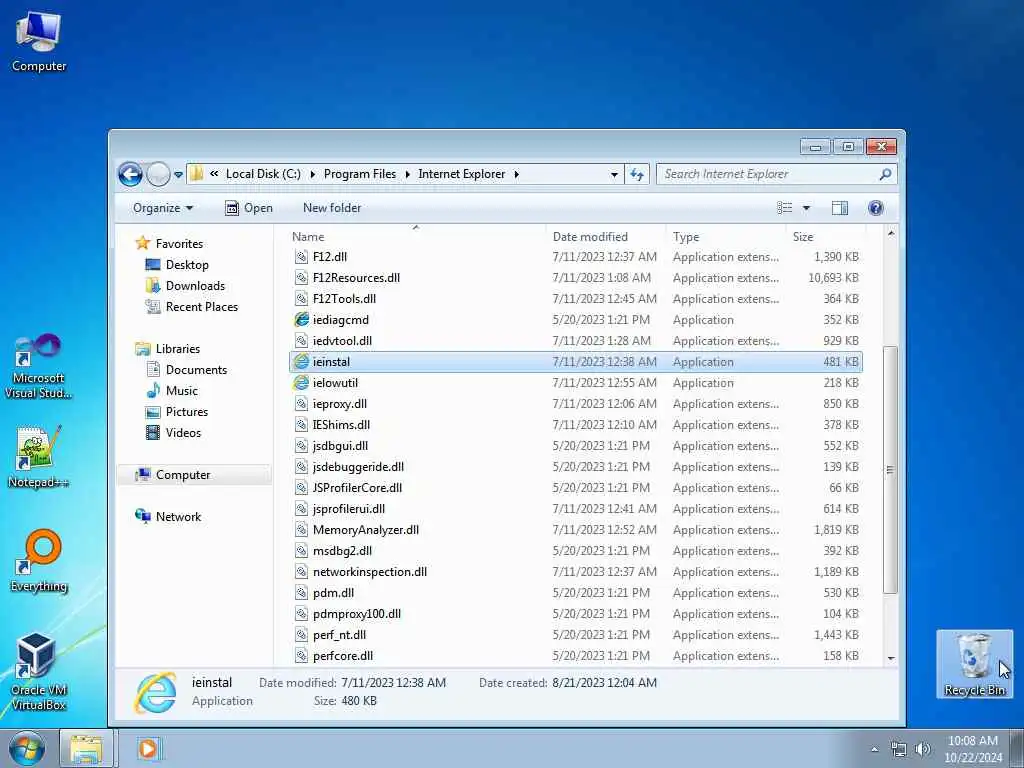The width and height of the screenshot is (1024, 768).
Task: Open the Organize dropdown menu
Action: 163,208
